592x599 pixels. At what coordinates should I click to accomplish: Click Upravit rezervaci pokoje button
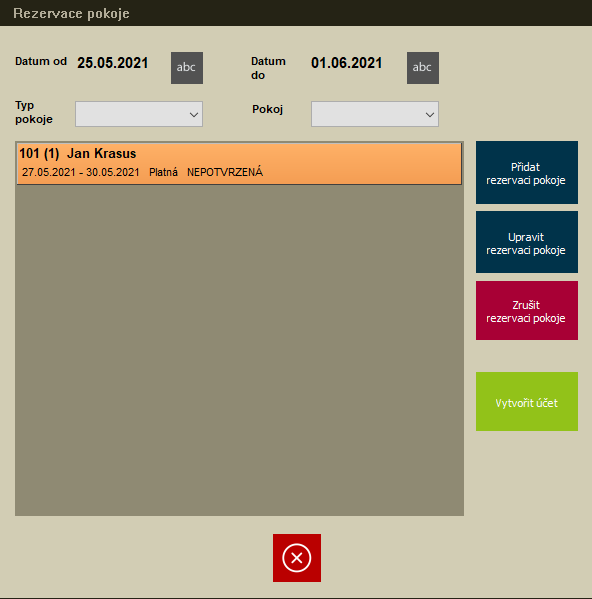coord(527,242)
